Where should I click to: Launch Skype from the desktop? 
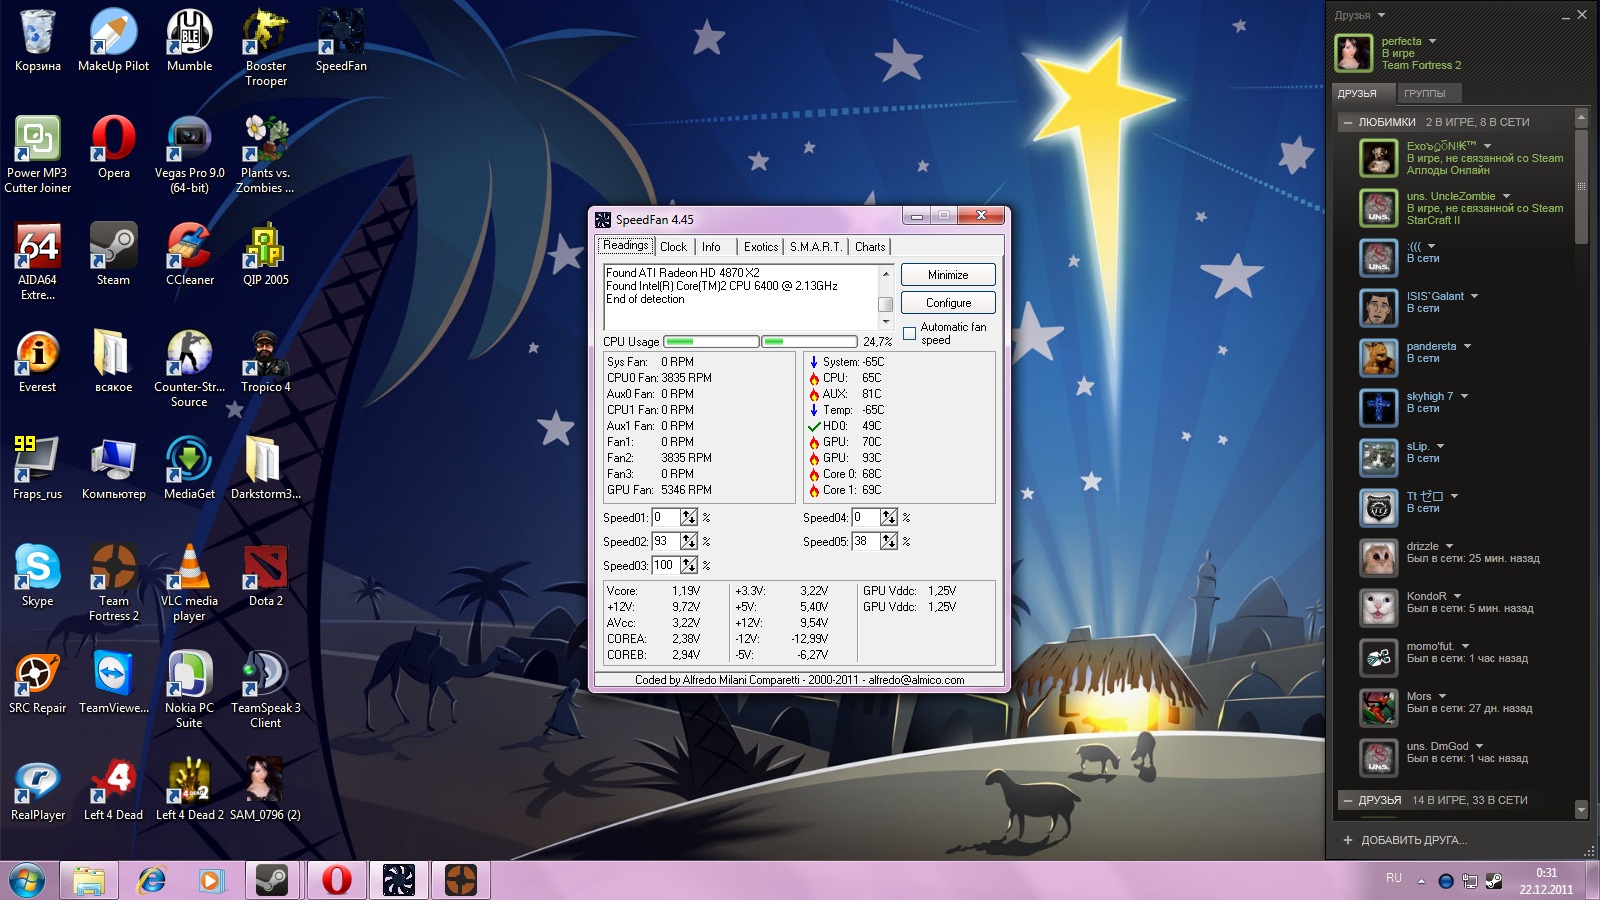click(37, 575)
